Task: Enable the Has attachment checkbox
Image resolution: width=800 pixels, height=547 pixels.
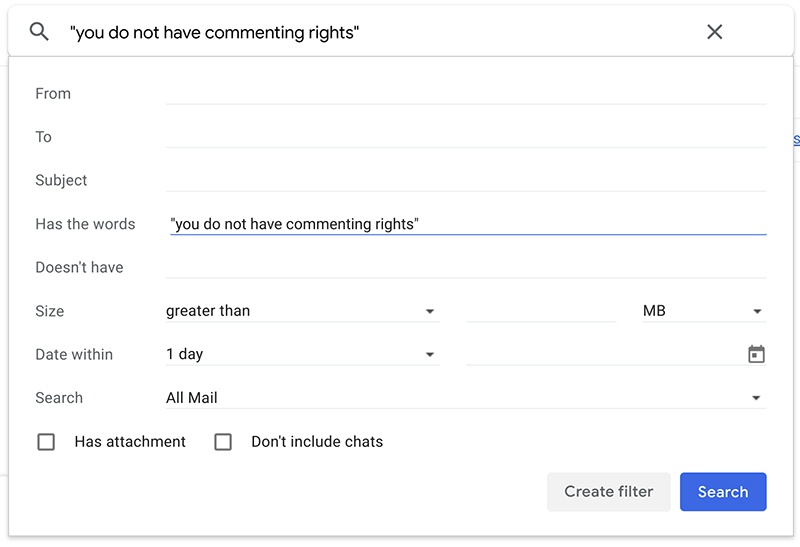Action: [x=46, y=442]
